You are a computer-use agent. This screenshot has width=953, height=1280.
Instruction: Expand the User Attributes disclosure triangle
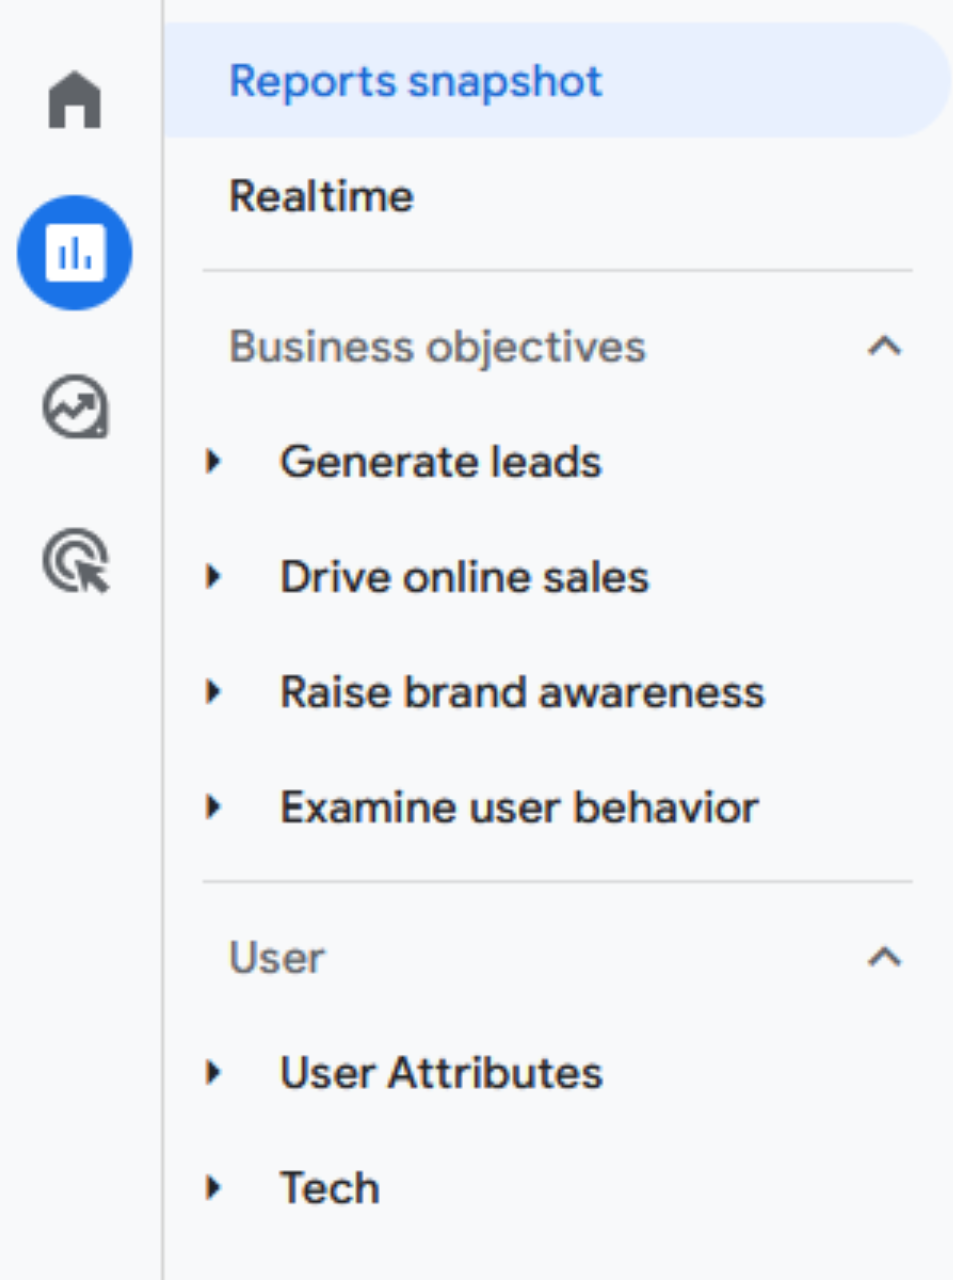click(213, 1073)
